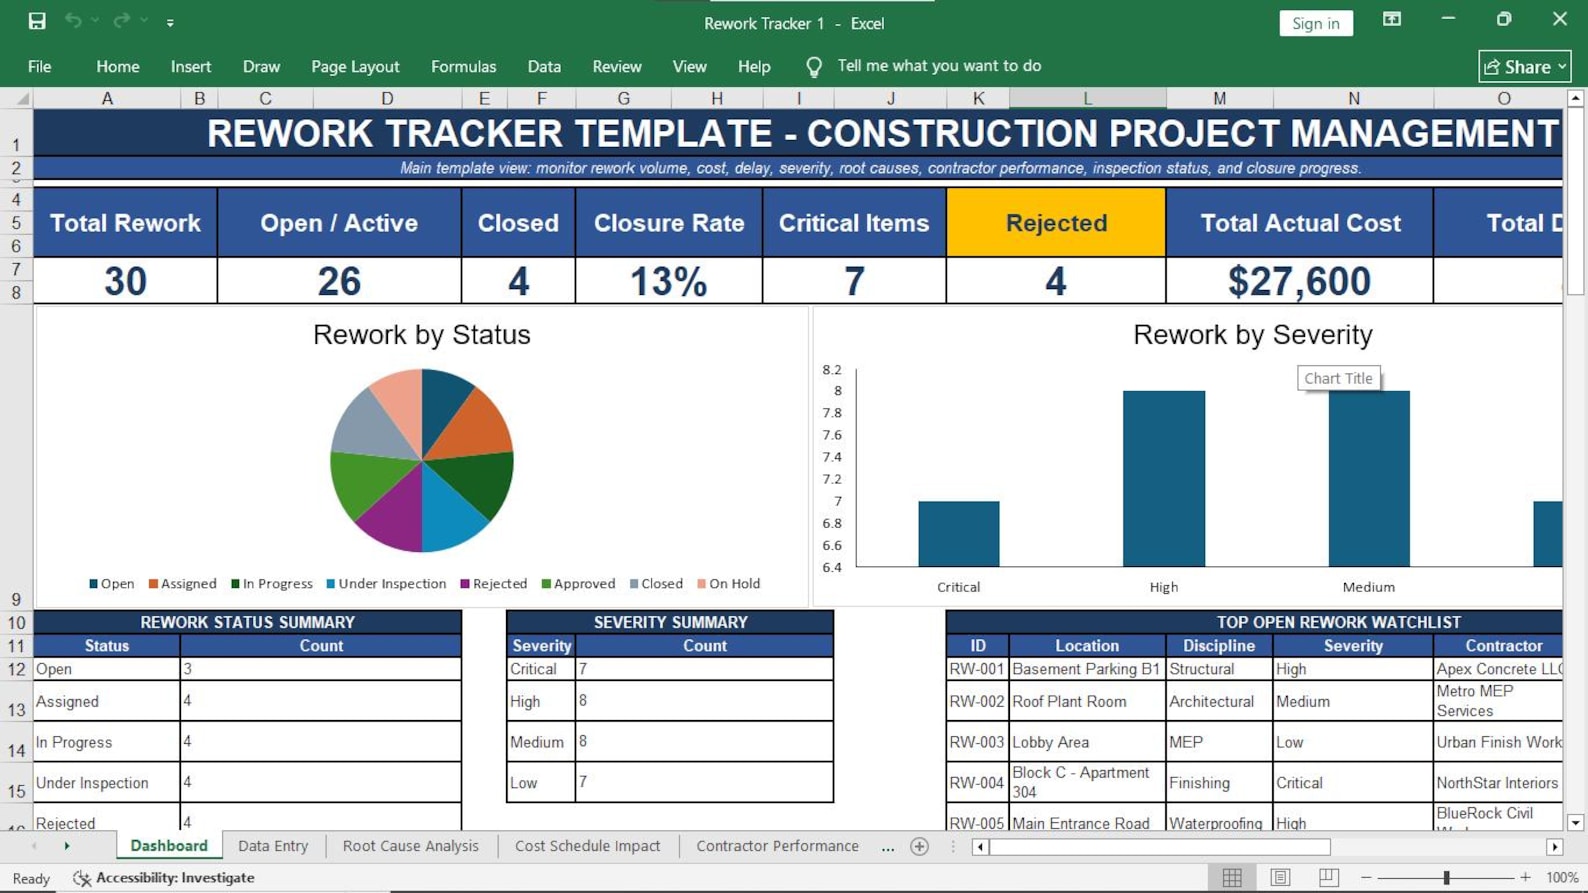Screen dimensions: 1588x893
Task: Click the New sheet plus icon
Action: (x=920, y=847)
